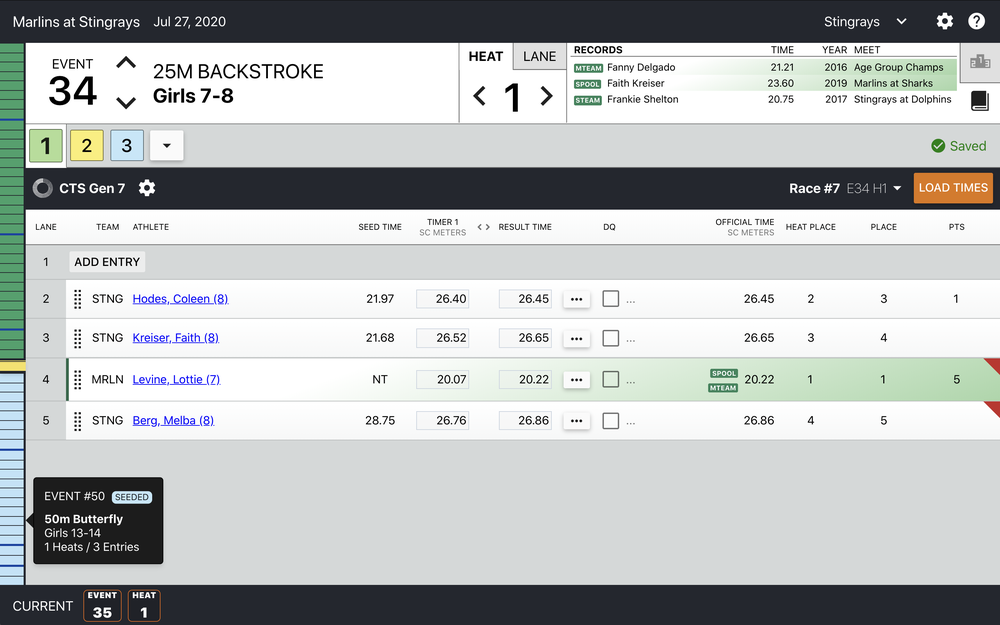Grab drag handle for Levine, Lottie row
Viewport: 1000px width, 625px height.
[x=78, y=379]
